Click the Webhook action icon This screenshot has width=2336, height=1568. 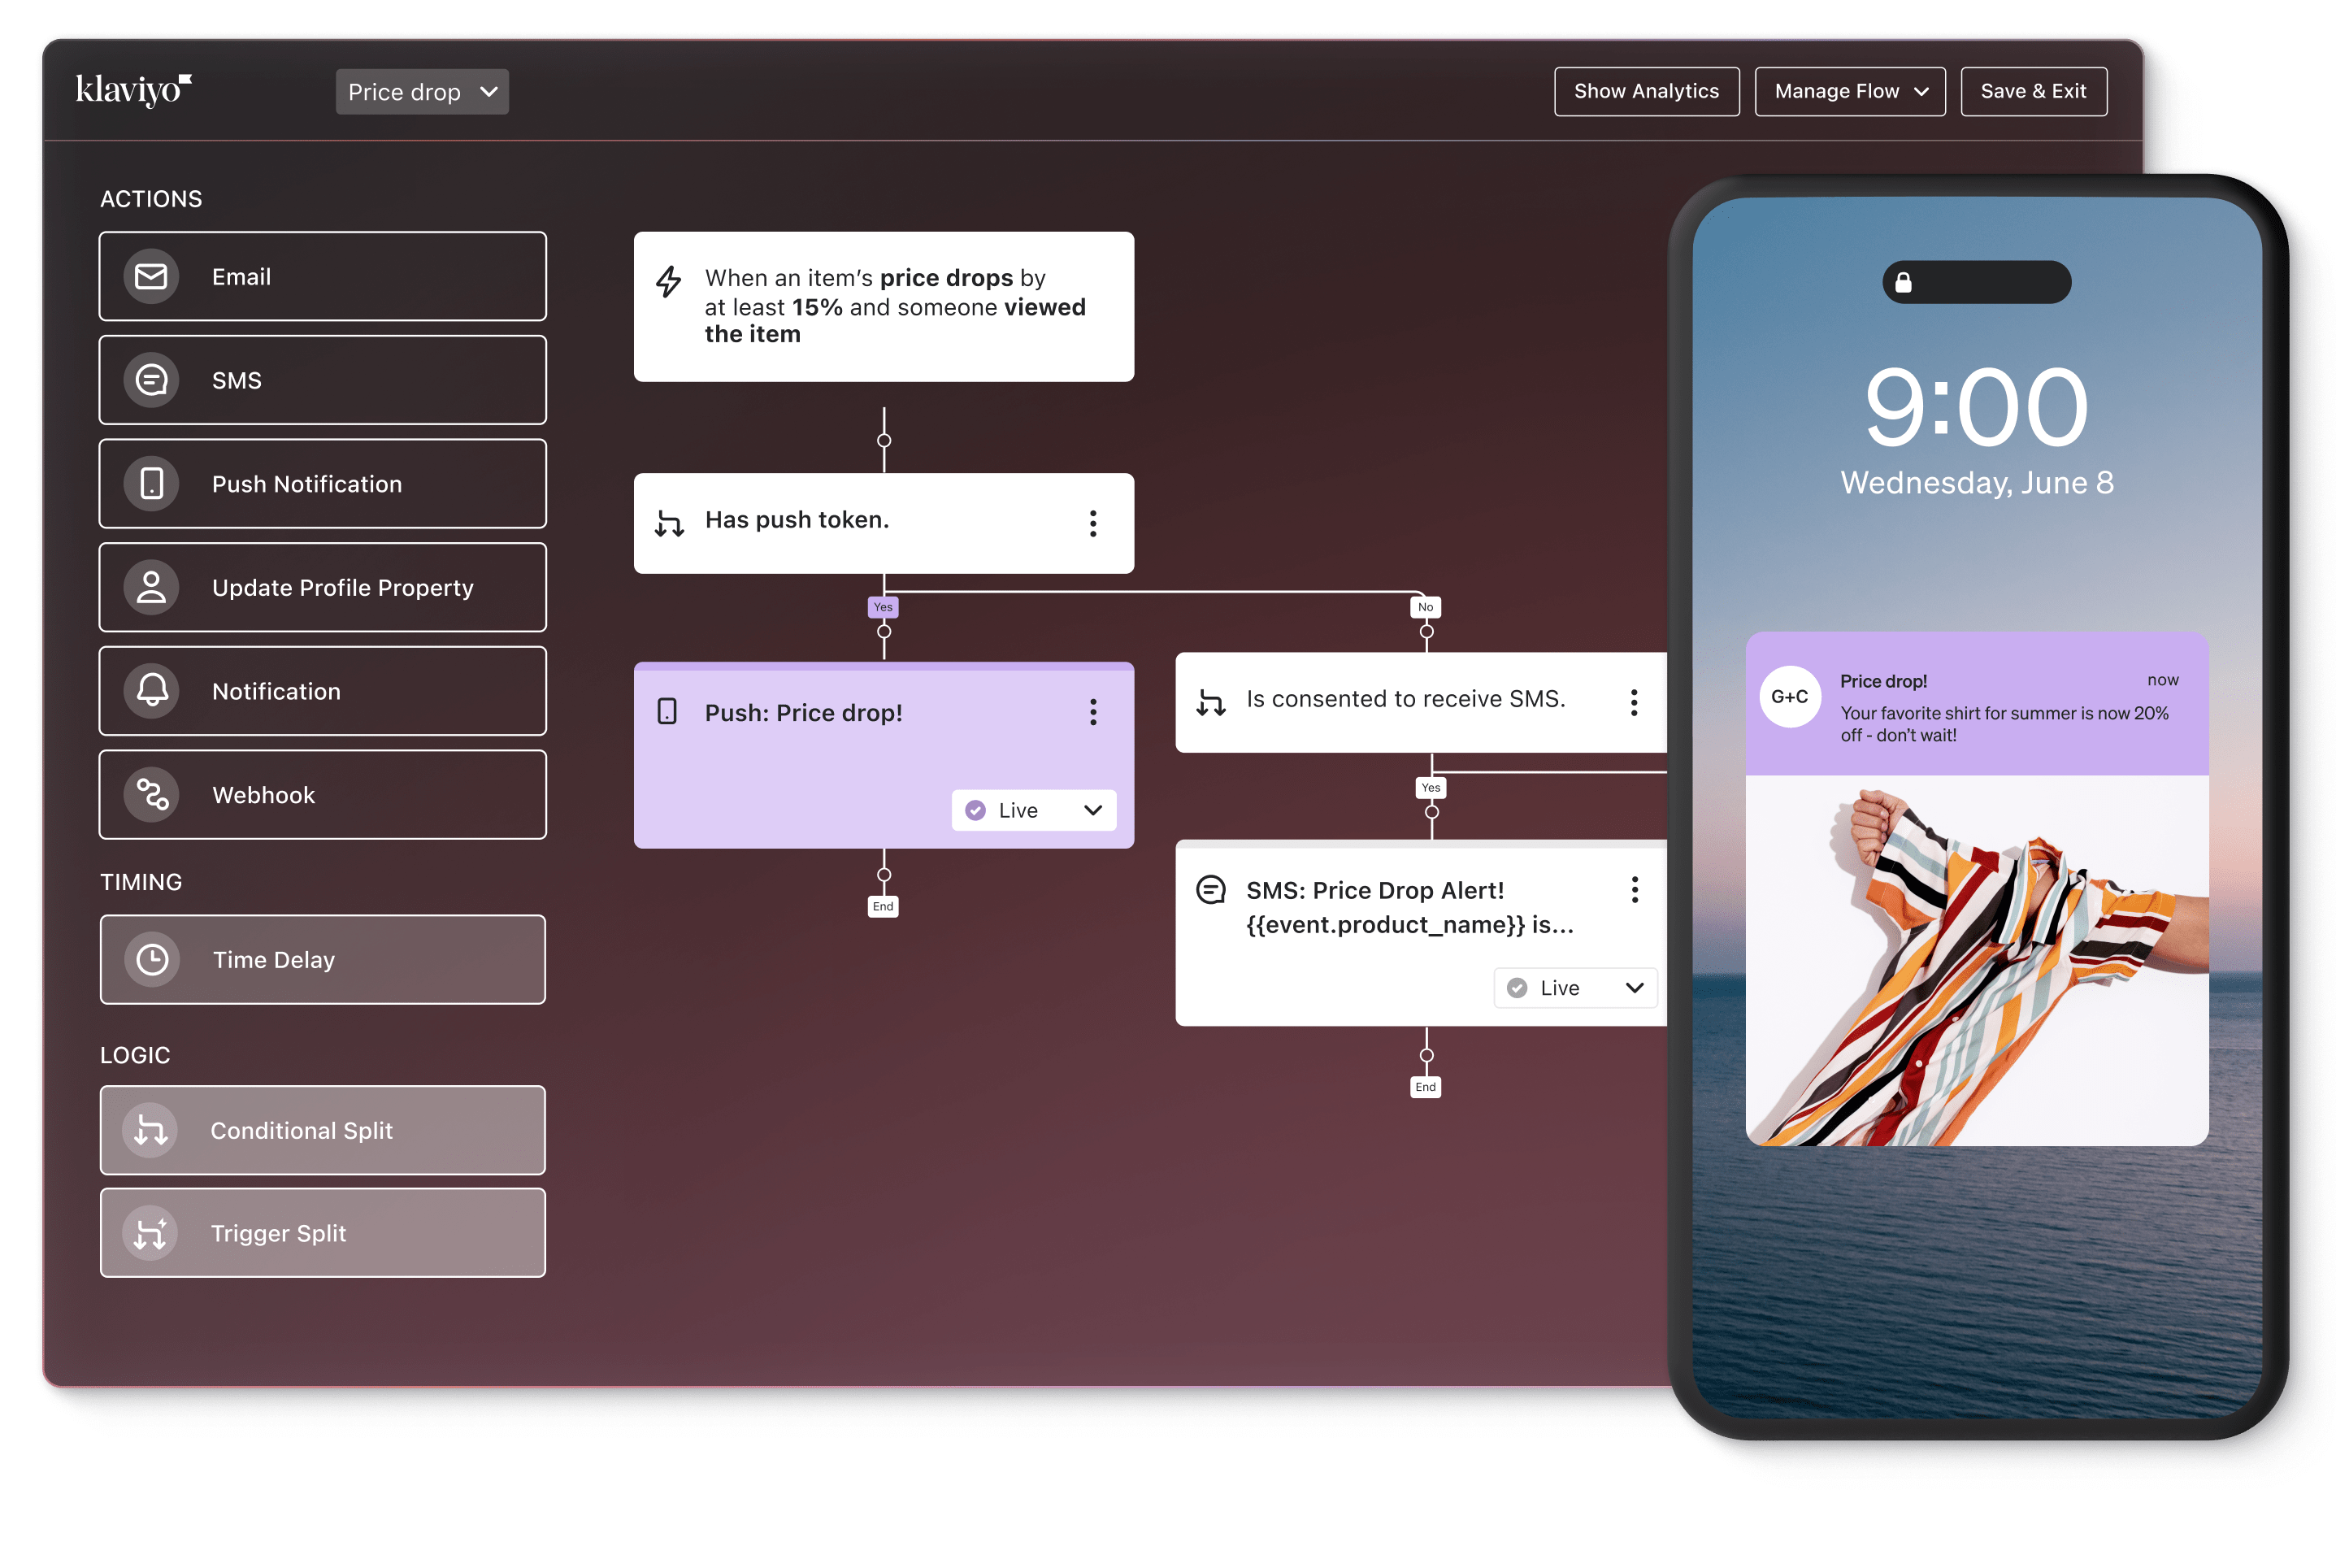pos(151,794)
